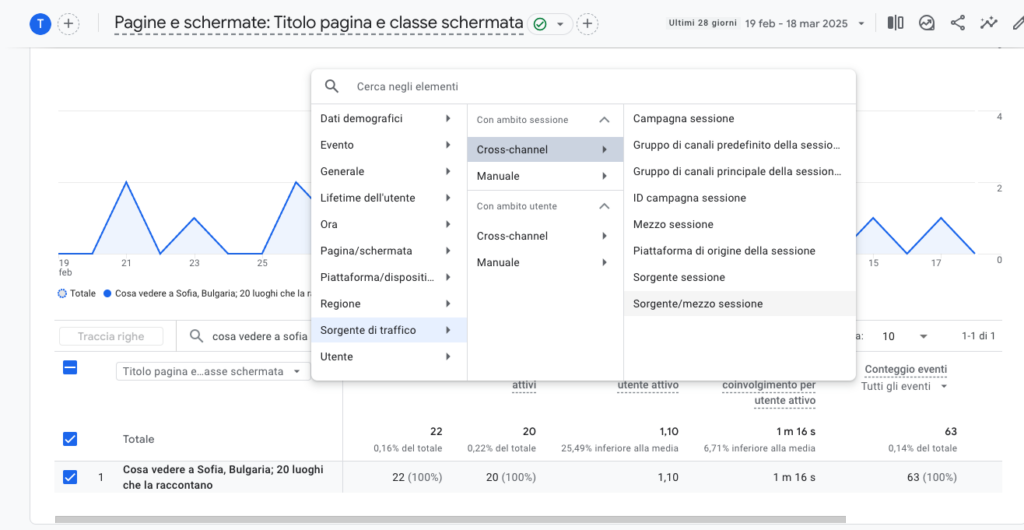Click the annotations chart icon in header
The height and width of the screenshot is (530, 1024).
point(927,23)
